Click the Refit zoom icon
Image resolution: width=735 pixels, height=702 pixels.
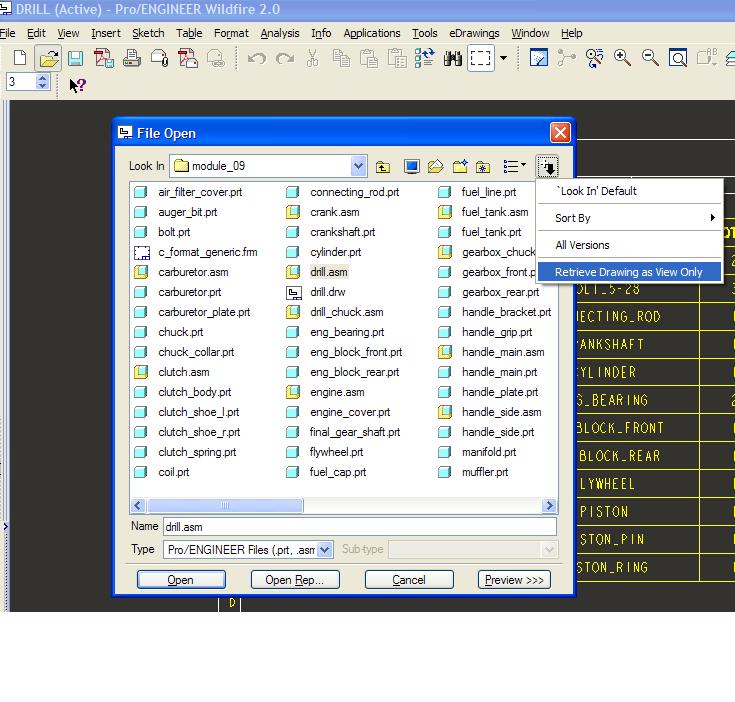click(x=678, y=59)
